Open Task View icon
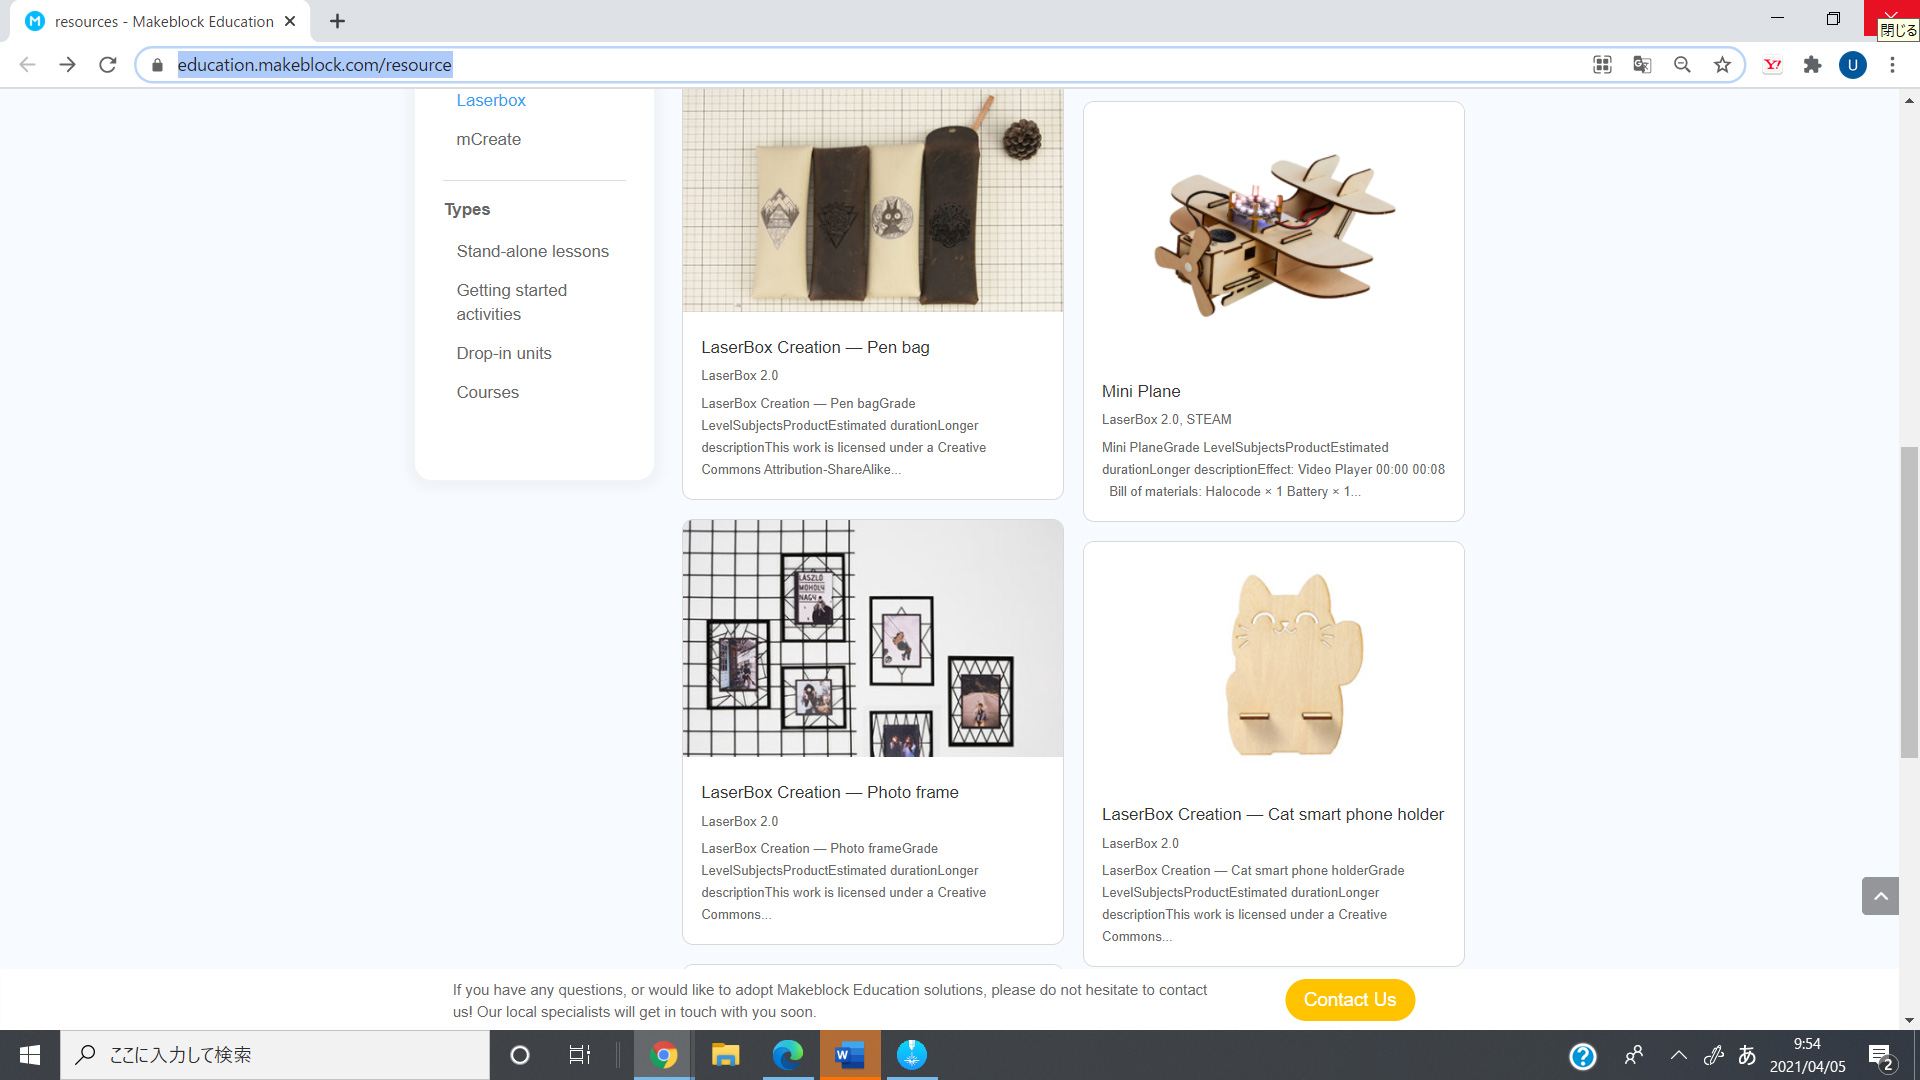 pos(579,1055)
